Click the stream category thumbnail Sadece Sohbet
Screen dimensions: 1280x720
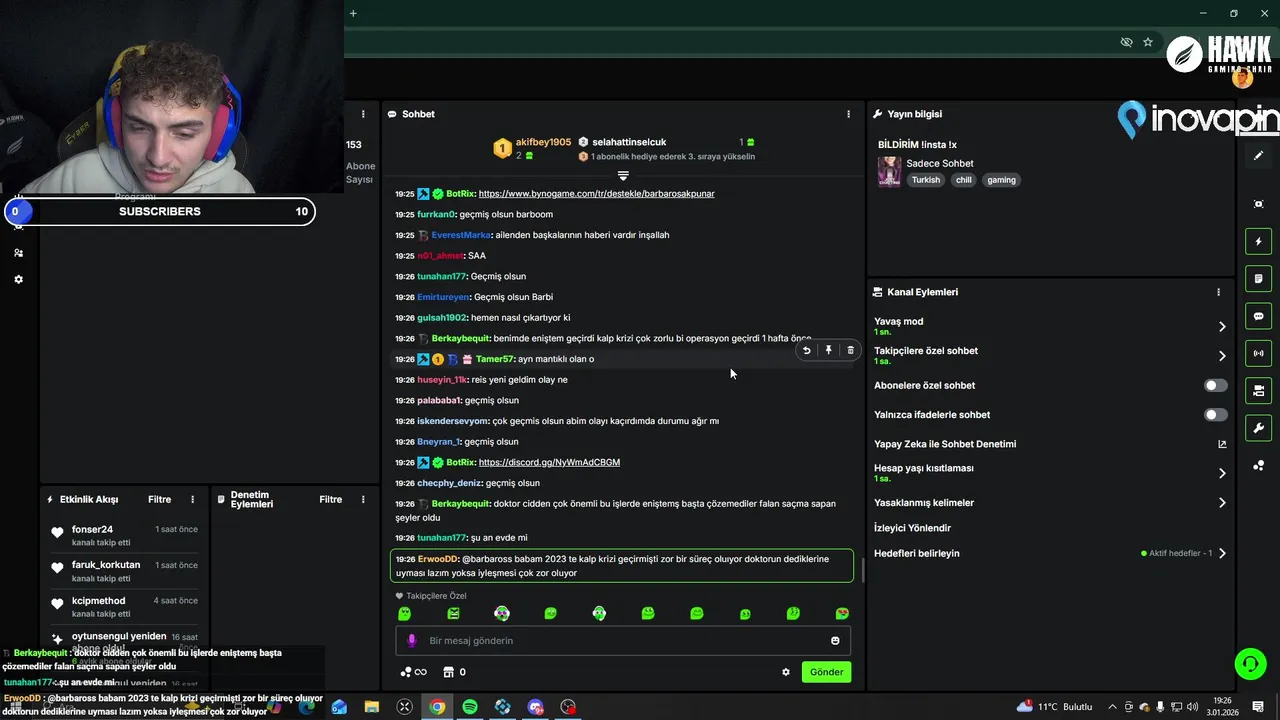889,171
